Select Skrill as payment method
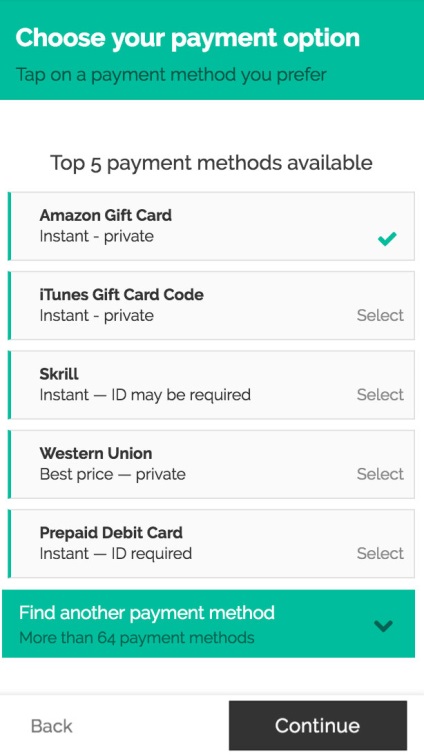The image size is (424, 755). pyautogui.click(x=211, y=385)
